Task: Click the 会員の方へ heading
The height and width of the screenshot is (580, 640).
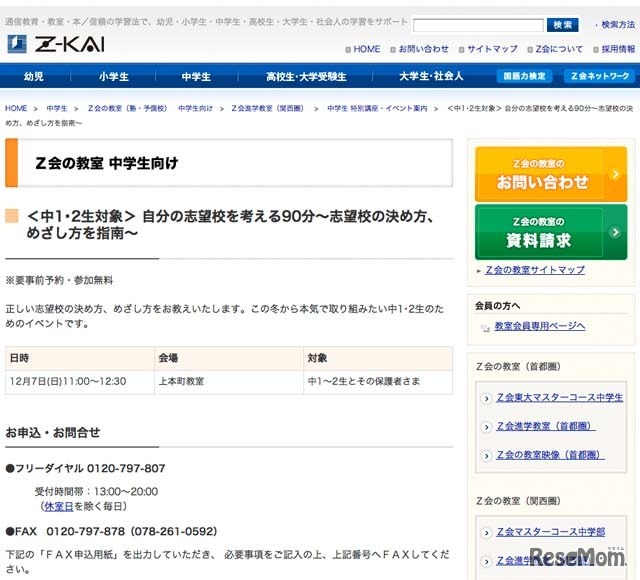Action: [498, 305]
